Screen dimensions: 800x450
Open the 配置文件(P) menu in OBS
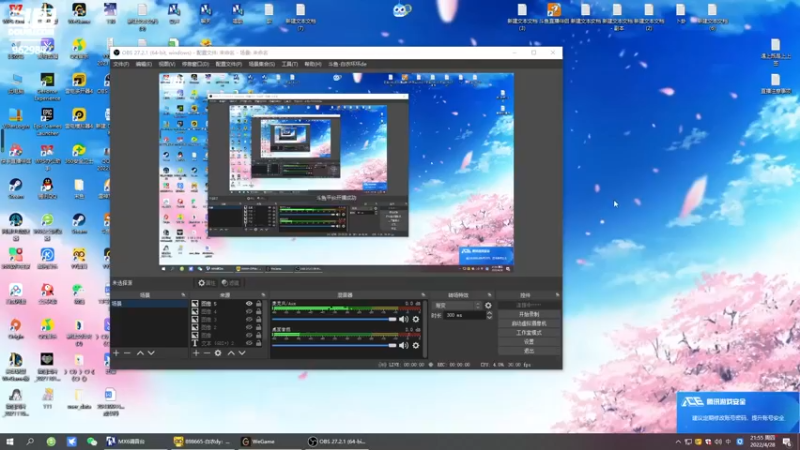pos(229,64)
